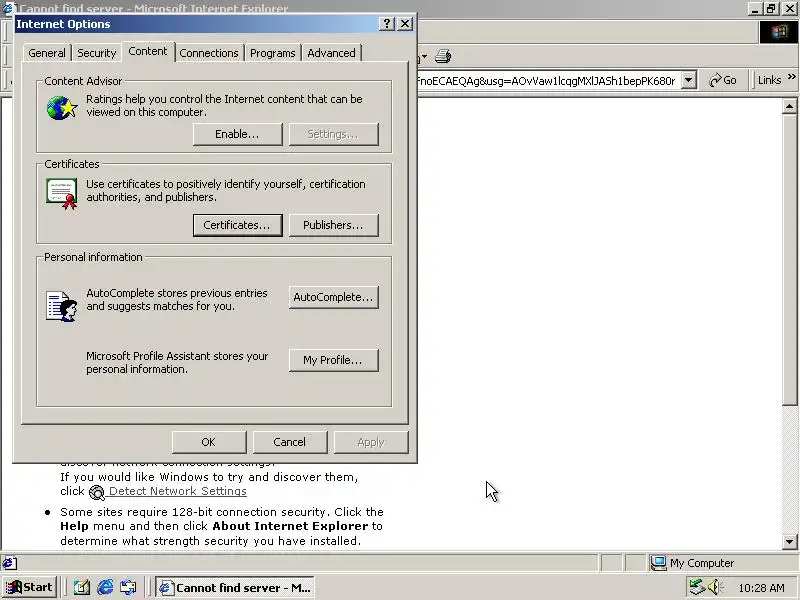Click the Detect Network Settings link
Image resolution: width=800 pixels, height=600 pixels.
pos(178,491)
